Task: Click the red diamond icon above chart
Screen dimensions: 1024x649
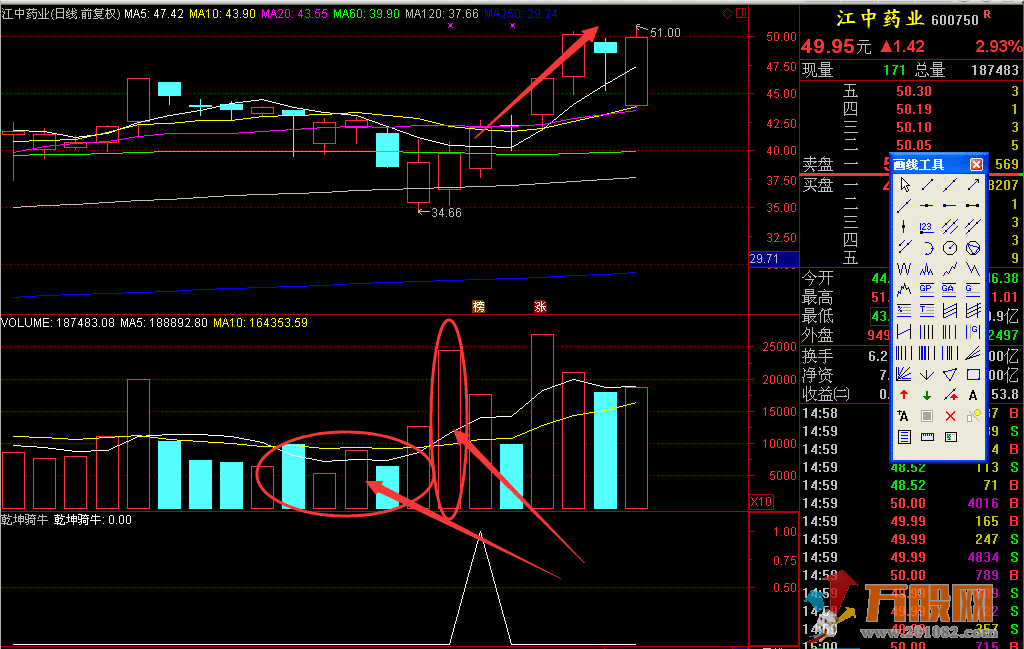Action: 728,13
